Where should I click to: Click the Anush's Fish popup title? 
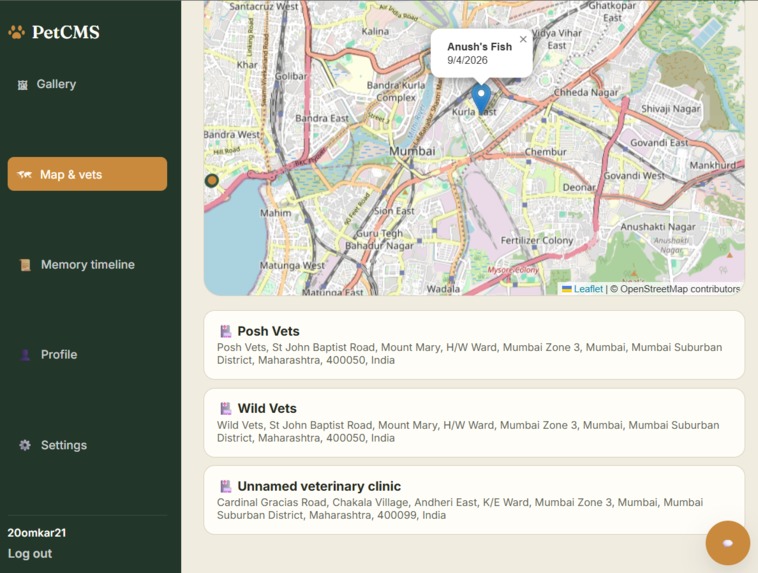point(479,46)
